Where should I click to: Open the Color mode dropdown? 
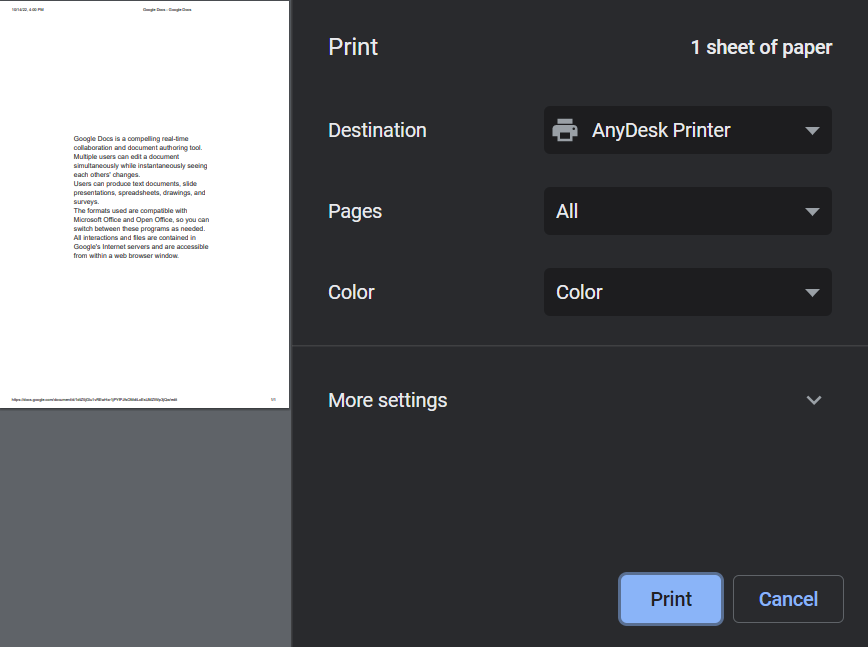coord(688,292)
